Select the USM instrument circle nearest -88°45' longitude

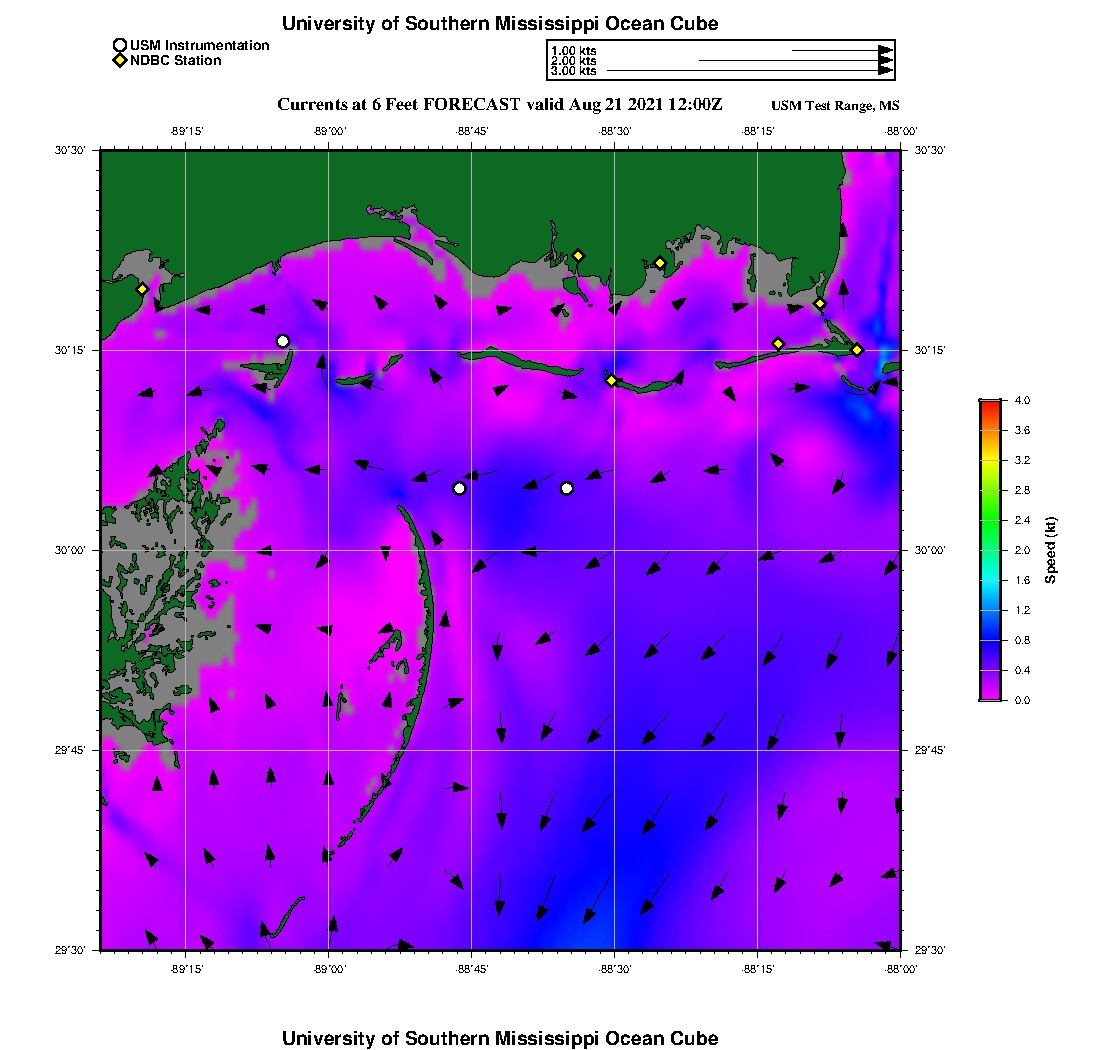coord(459,488)
